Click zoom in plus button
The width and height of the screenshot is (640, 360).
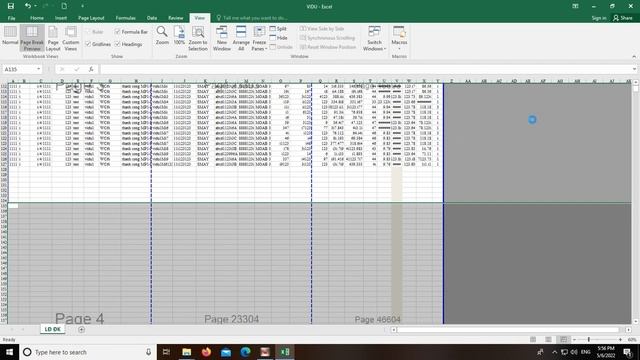click(620, 340)
